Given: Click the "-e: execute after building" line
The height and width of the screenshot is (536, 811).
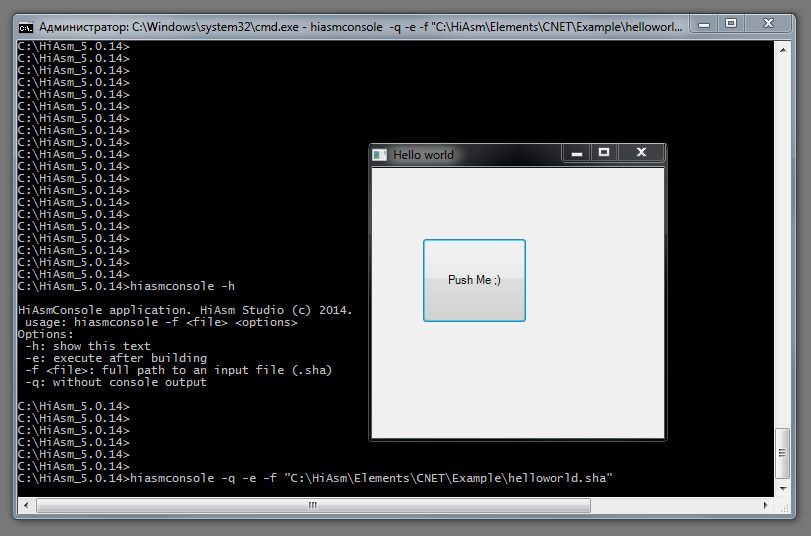Looking at the screenshot, I should coord(116,358).
